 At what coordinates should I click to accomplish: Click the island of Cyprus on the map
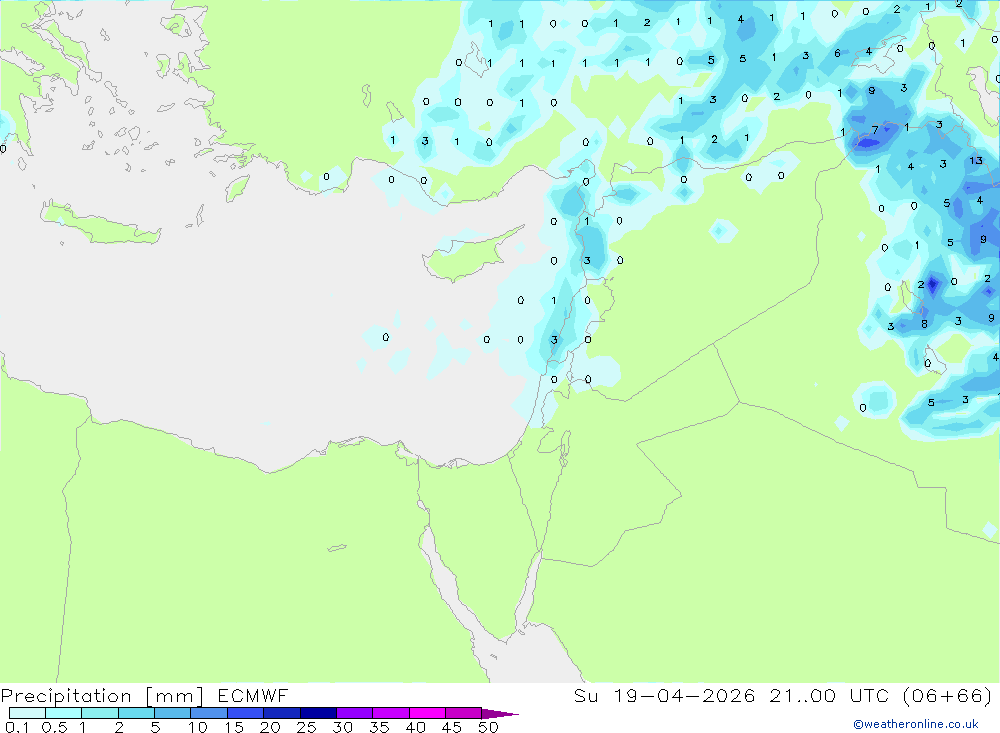[469, 255]
